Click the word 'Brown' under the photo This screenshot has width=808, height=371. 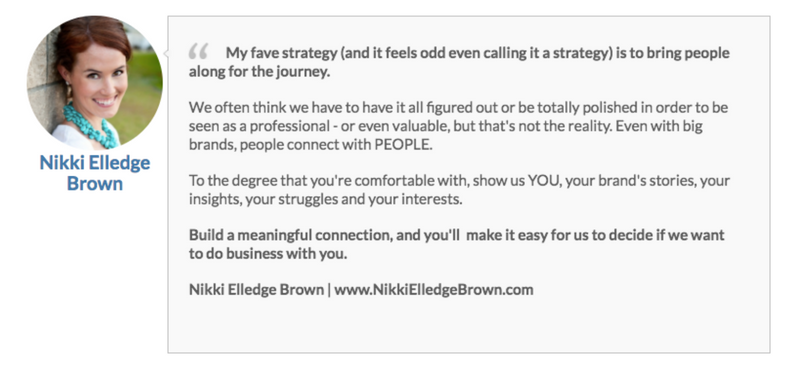95,183
